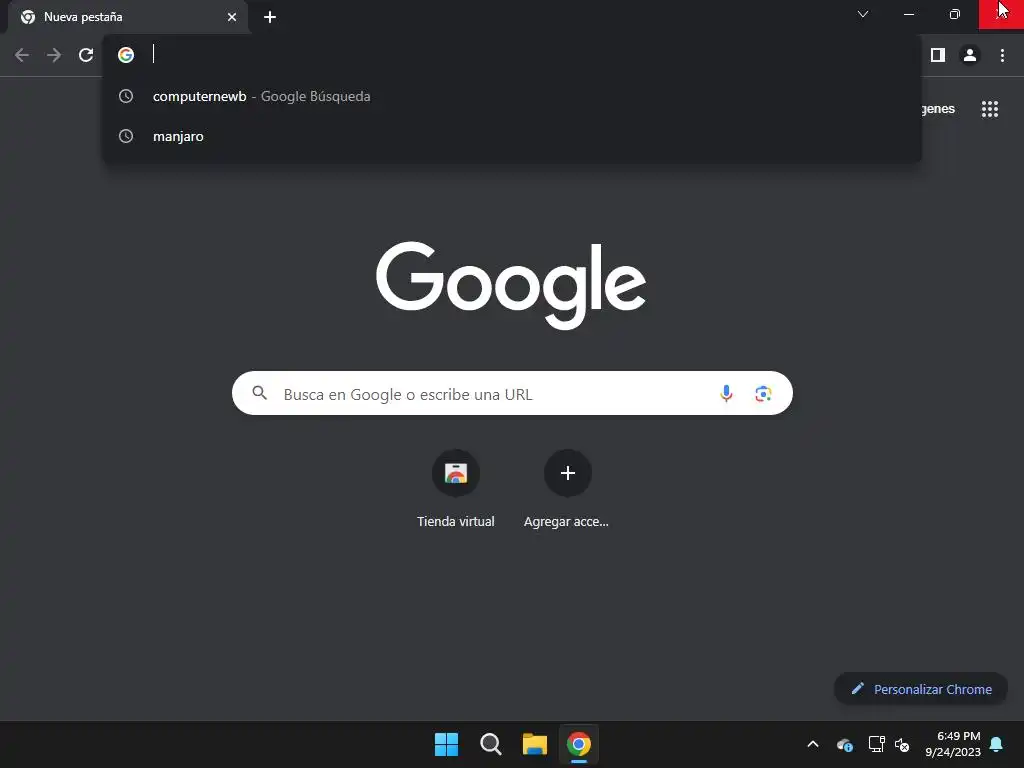Open Chrome's three-dot menu

(x=1002, y=55)
